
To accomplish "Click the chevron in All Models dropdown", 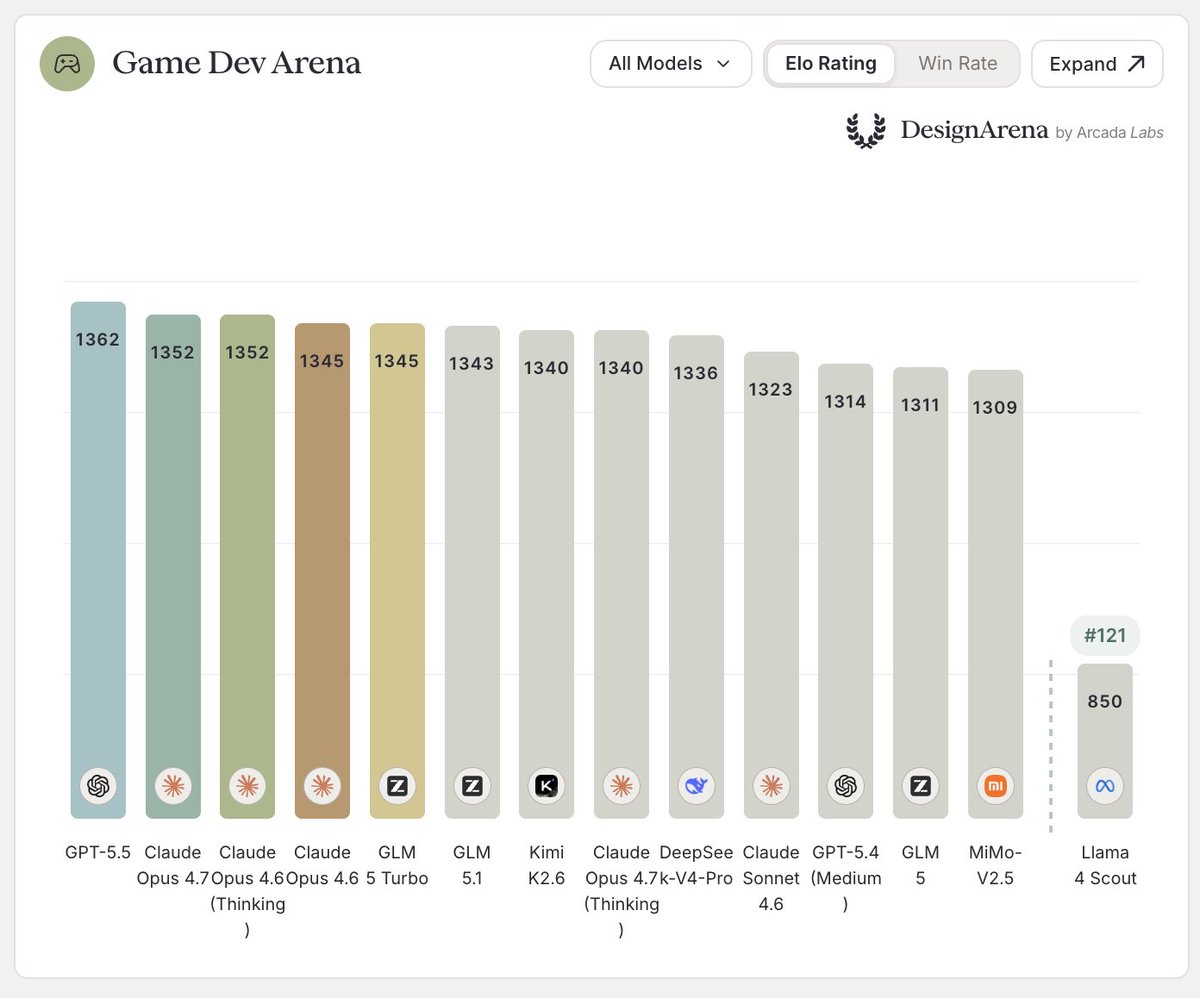I will (723, 64).
